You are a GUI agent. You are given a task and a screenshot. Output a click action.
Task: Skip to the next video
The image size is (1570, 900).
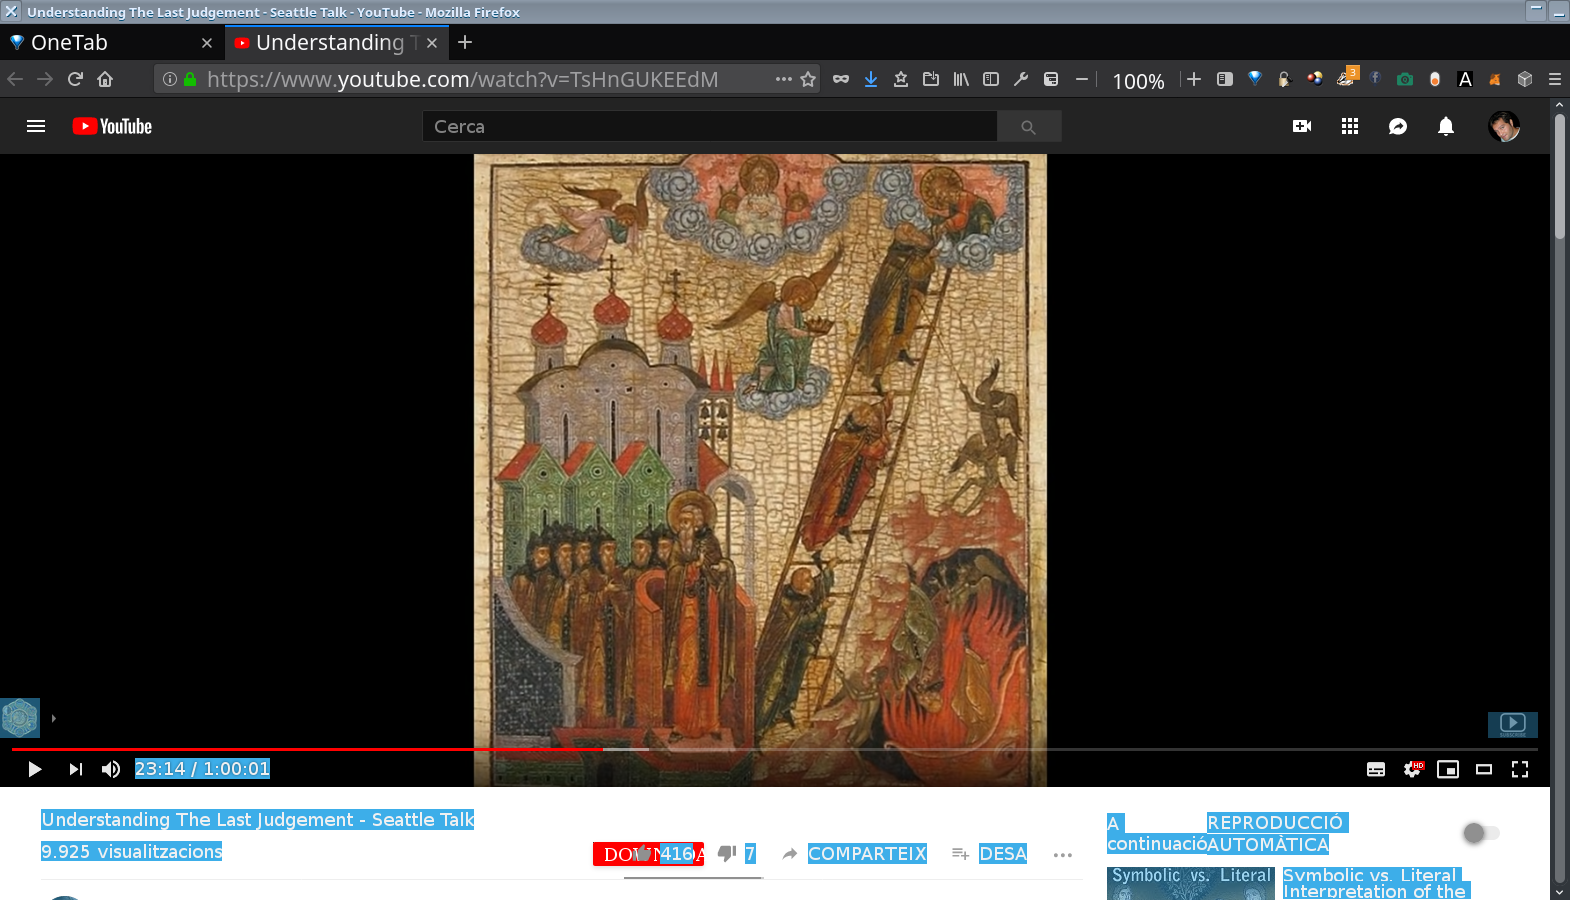click(x=76, y=769)
